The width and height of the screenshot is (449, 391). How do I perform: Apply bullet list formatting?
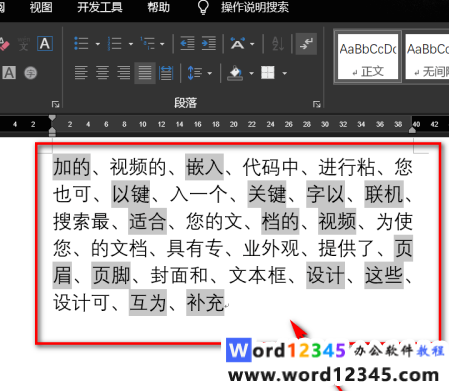tap(81, 44)
